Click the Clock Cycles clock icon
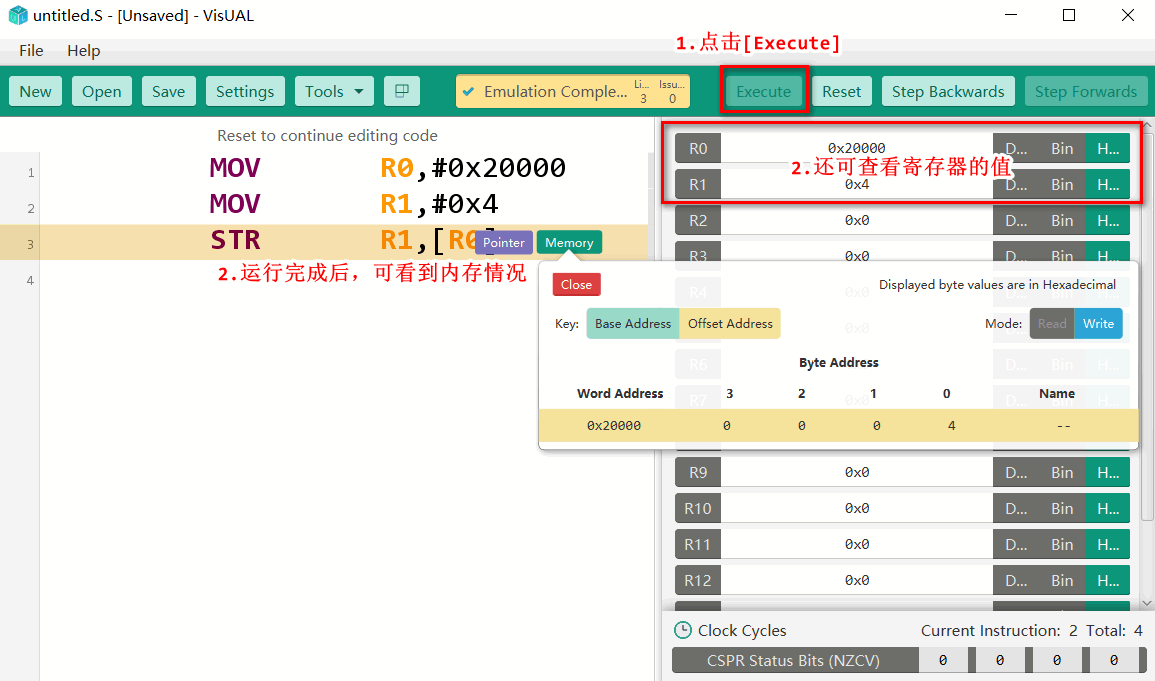Viewport: 1155px width, 681px height. 683,630
